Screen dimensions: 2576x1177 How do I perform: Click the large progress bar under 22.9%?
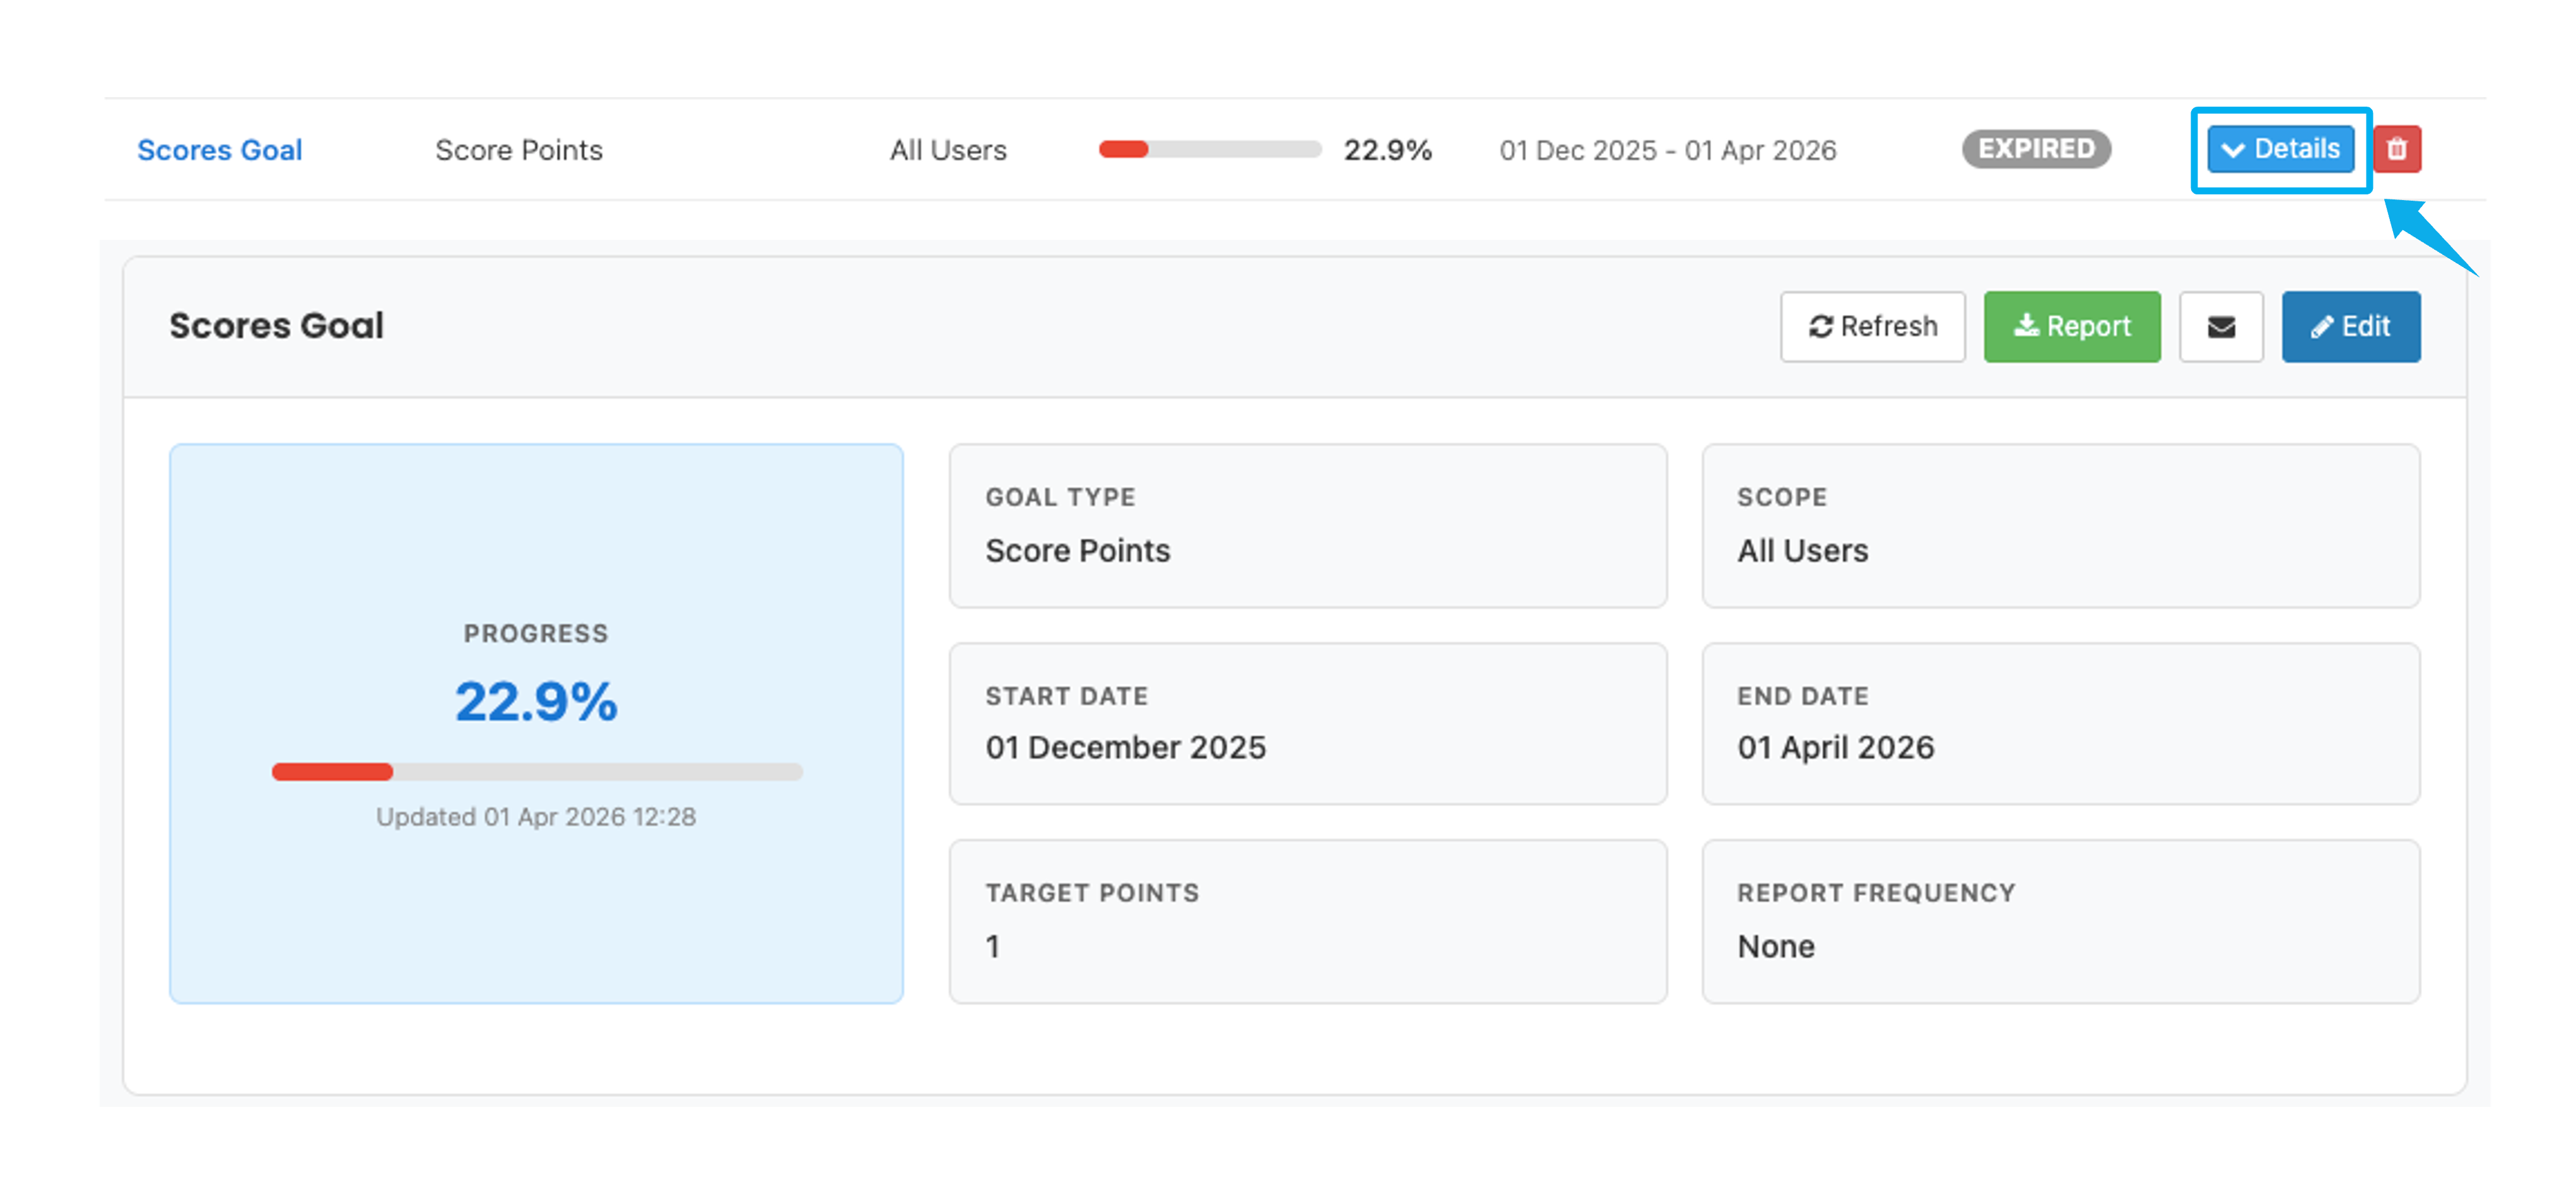pyautogui.click(x=537, y=771)
